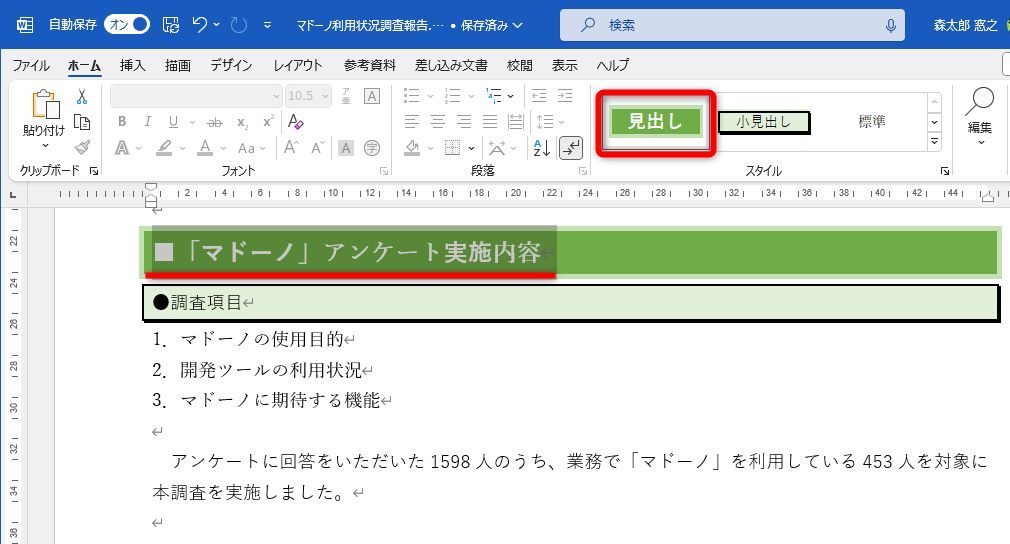Image resolution: width=1010 pixels, height=544 pixels.
Task: Click the Undo arrow icon
Action: click(200, 24)
